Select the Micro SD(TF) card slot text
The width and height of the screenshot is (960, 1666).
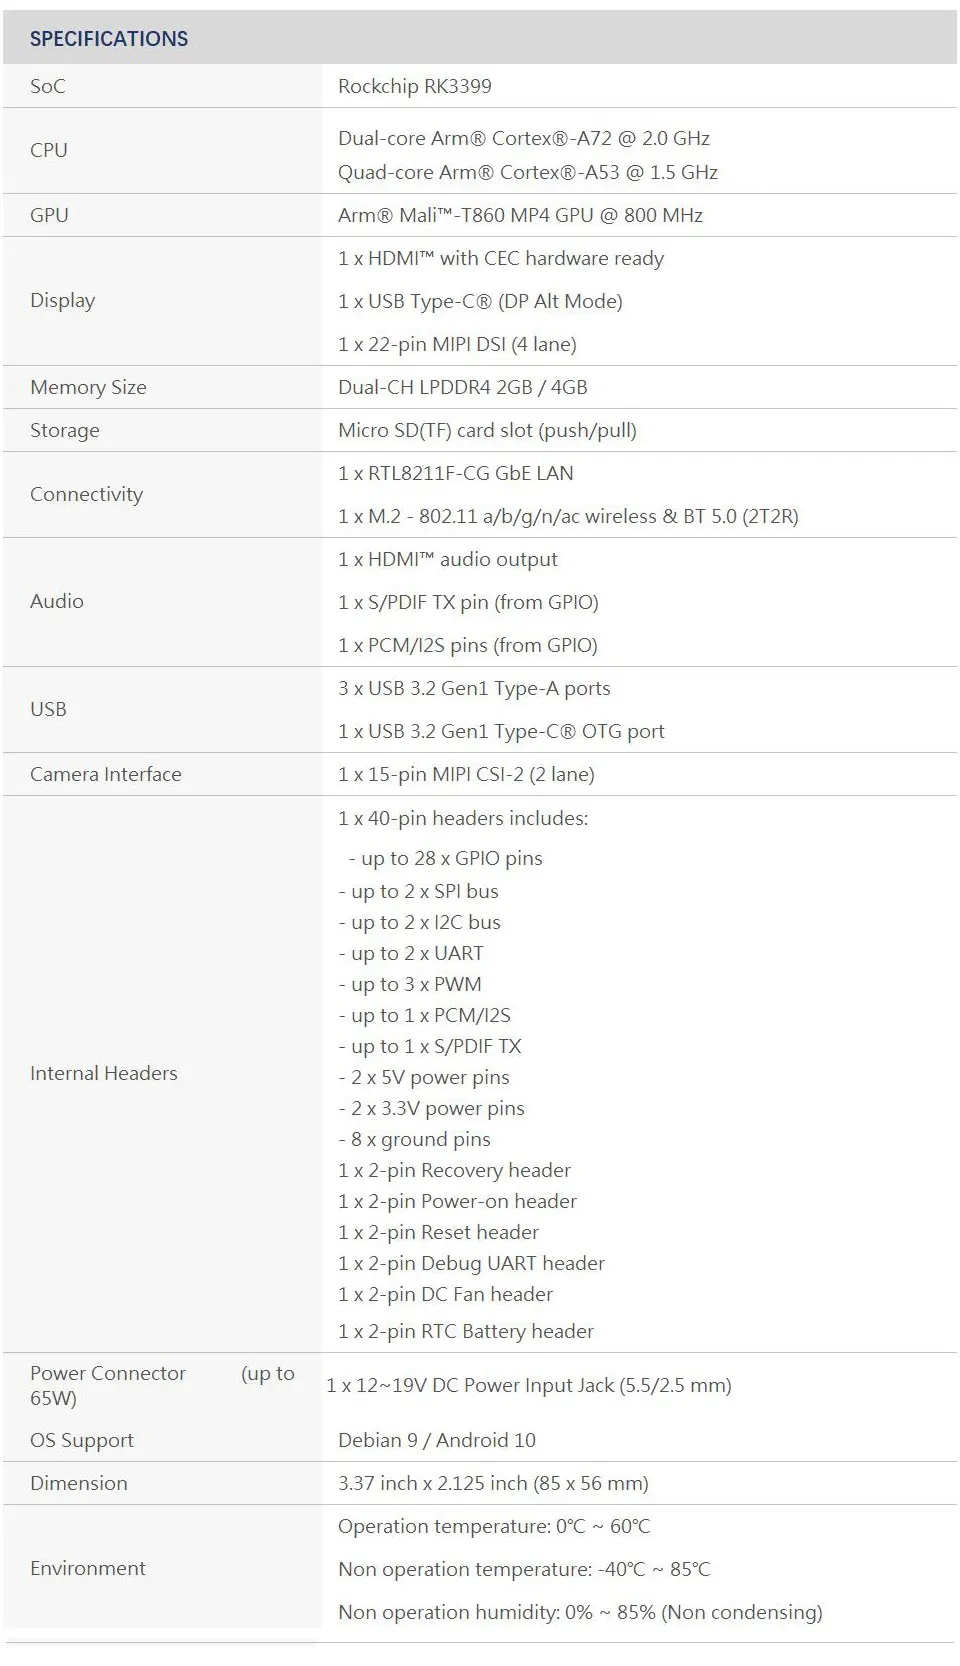pyautogui.click(x=487, y=430)
